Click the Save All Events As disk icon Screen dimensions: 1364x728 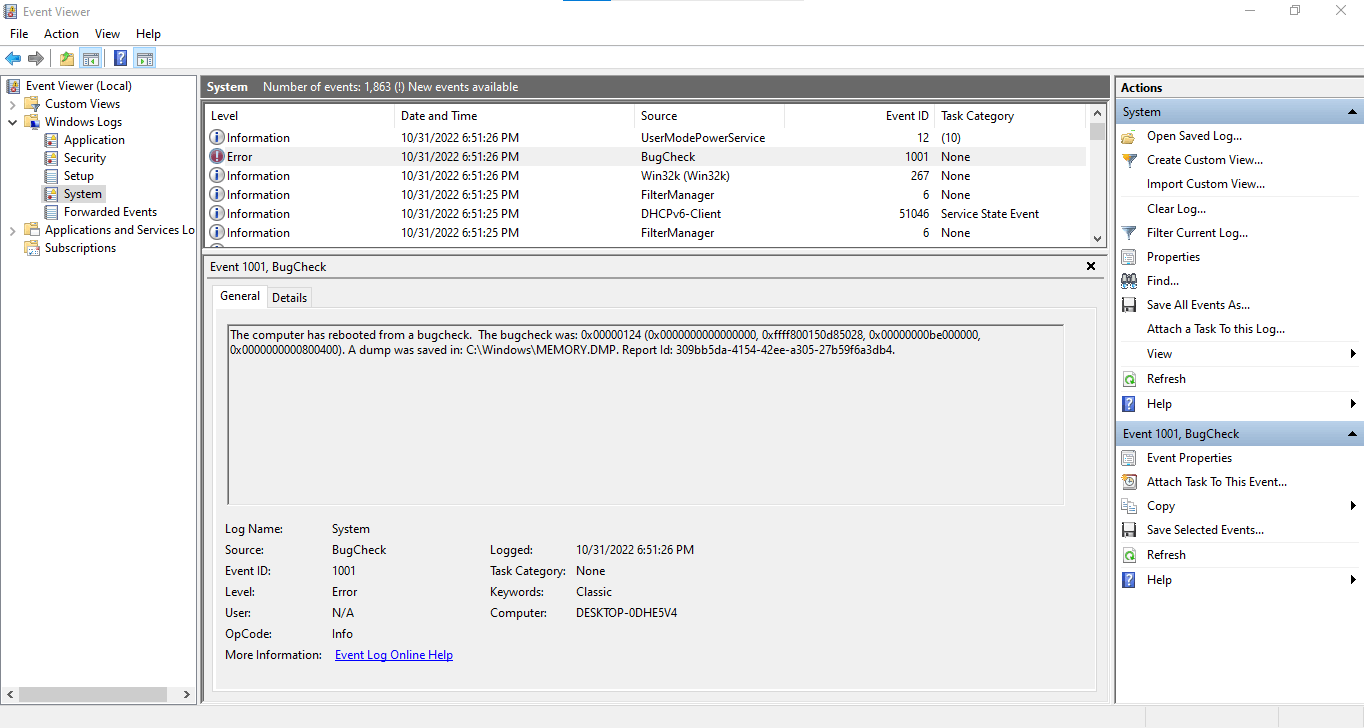point(1129,305)
